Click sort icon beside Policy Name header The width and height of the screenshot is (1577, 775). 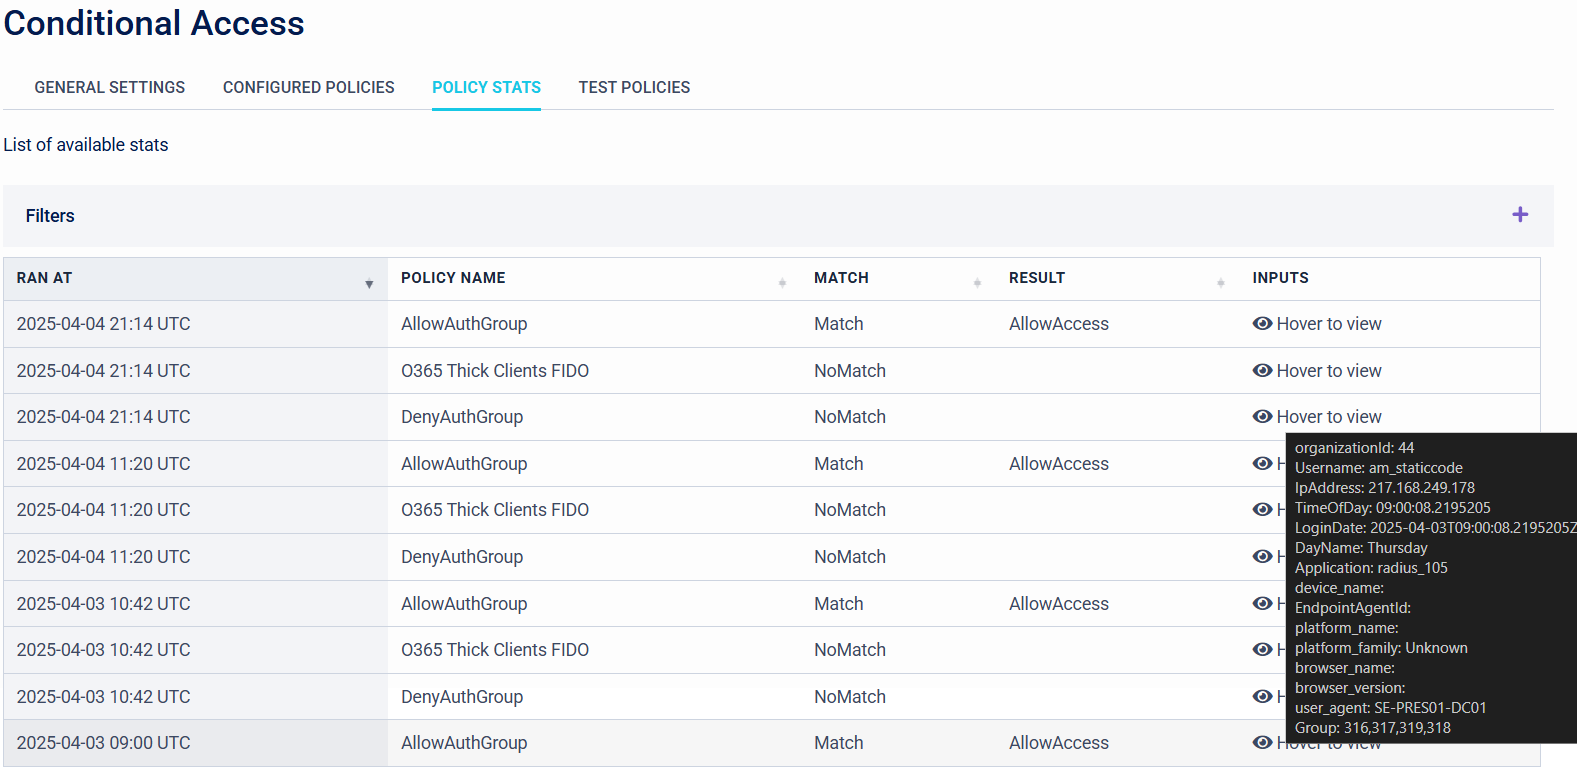tap(782, 283)
